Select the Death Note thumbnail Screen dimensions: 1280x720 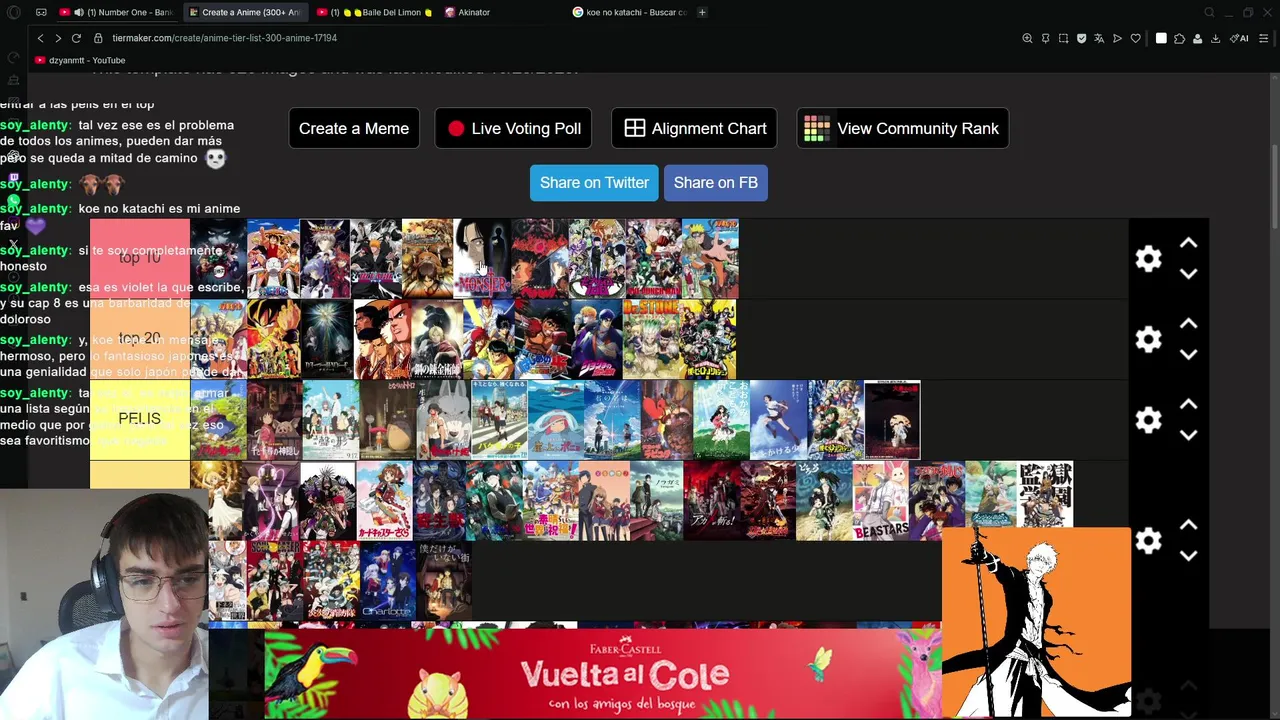point(326,340)
